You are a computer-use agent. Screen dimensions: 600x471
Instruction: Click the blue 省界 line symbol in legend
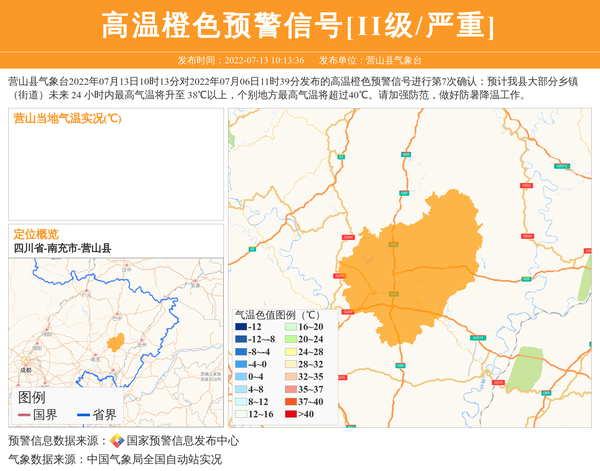coord(80,415)
